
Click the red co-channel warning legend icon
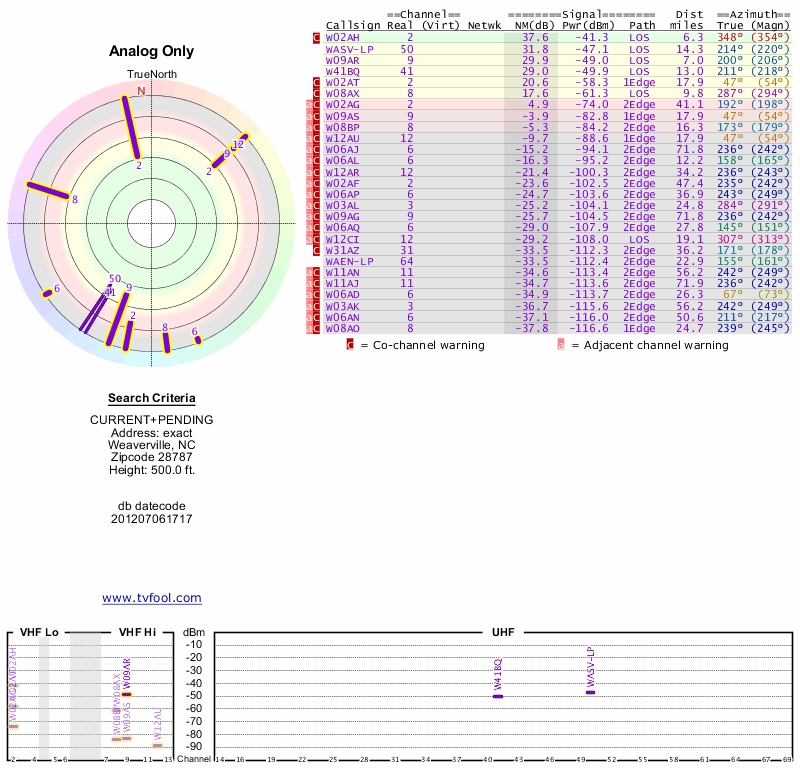[350, 345]
